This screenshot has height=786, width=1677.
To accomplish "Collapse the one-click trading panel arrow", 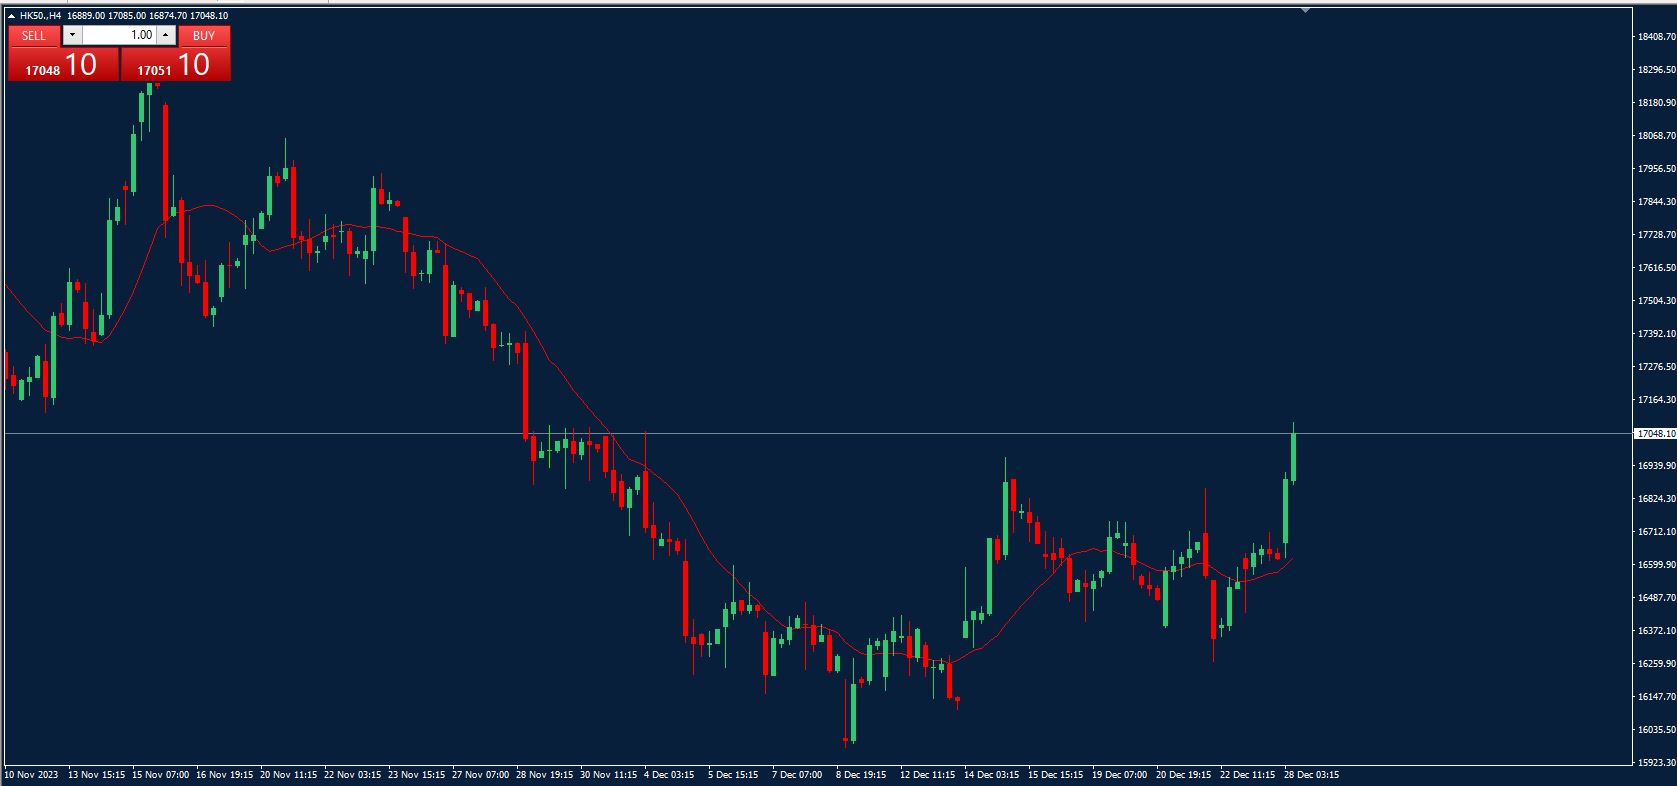I will (11, 16).
